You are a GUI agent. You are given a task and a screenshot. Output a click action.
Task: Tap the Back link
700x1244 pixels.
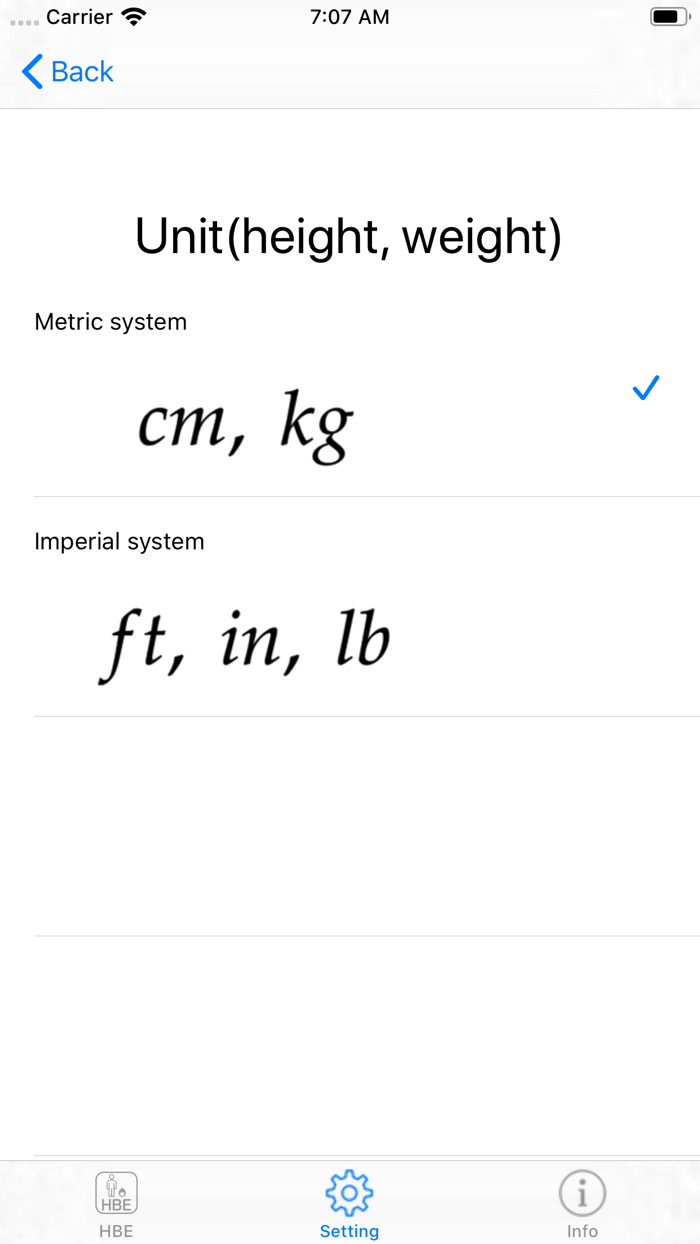coord(80,71)
